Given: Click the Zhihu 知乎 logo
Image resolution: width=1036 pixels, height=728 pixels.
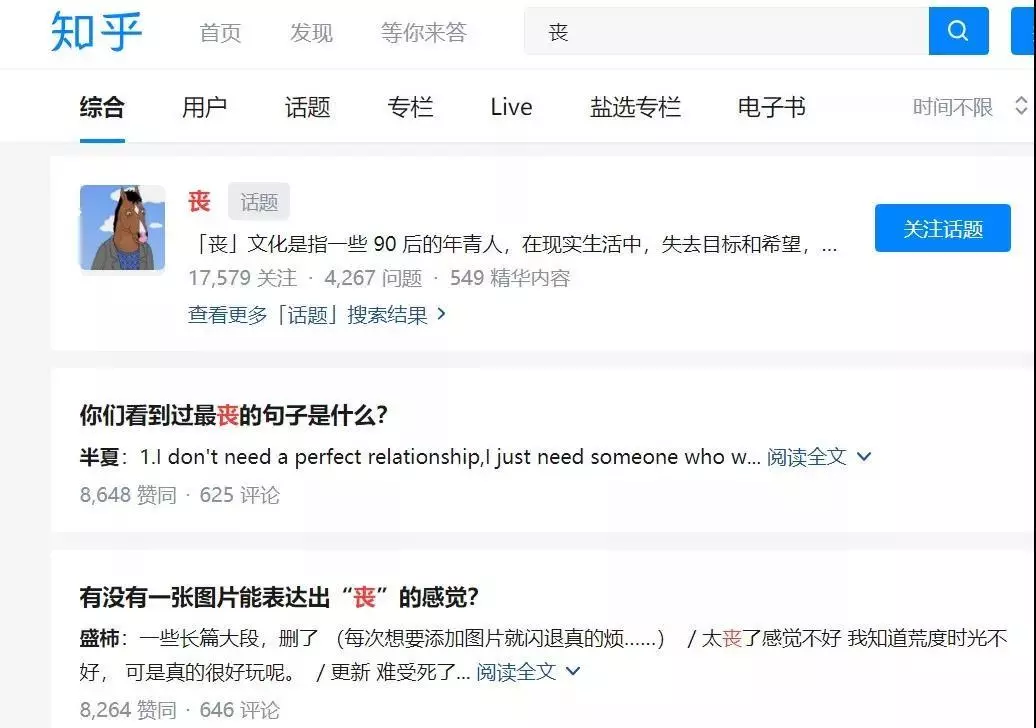Looking at the screenshot, I should coord(96,31).
